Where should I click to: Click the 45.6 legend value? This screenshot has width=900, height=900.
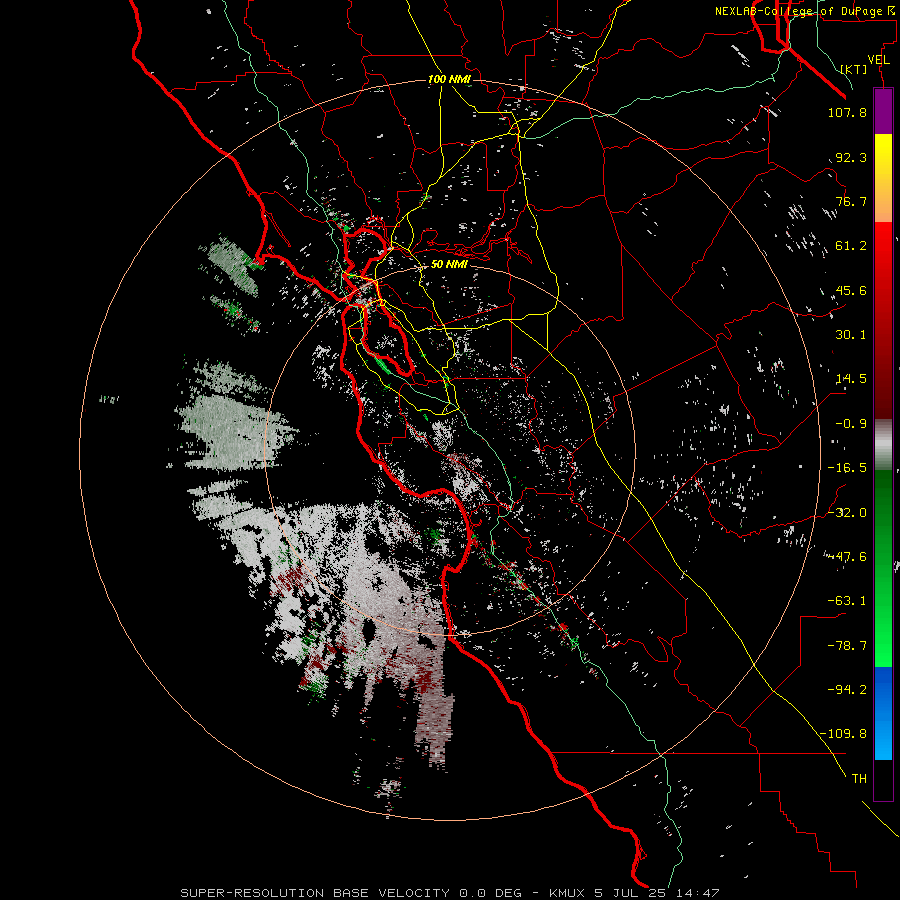click(x=851, y=290)
